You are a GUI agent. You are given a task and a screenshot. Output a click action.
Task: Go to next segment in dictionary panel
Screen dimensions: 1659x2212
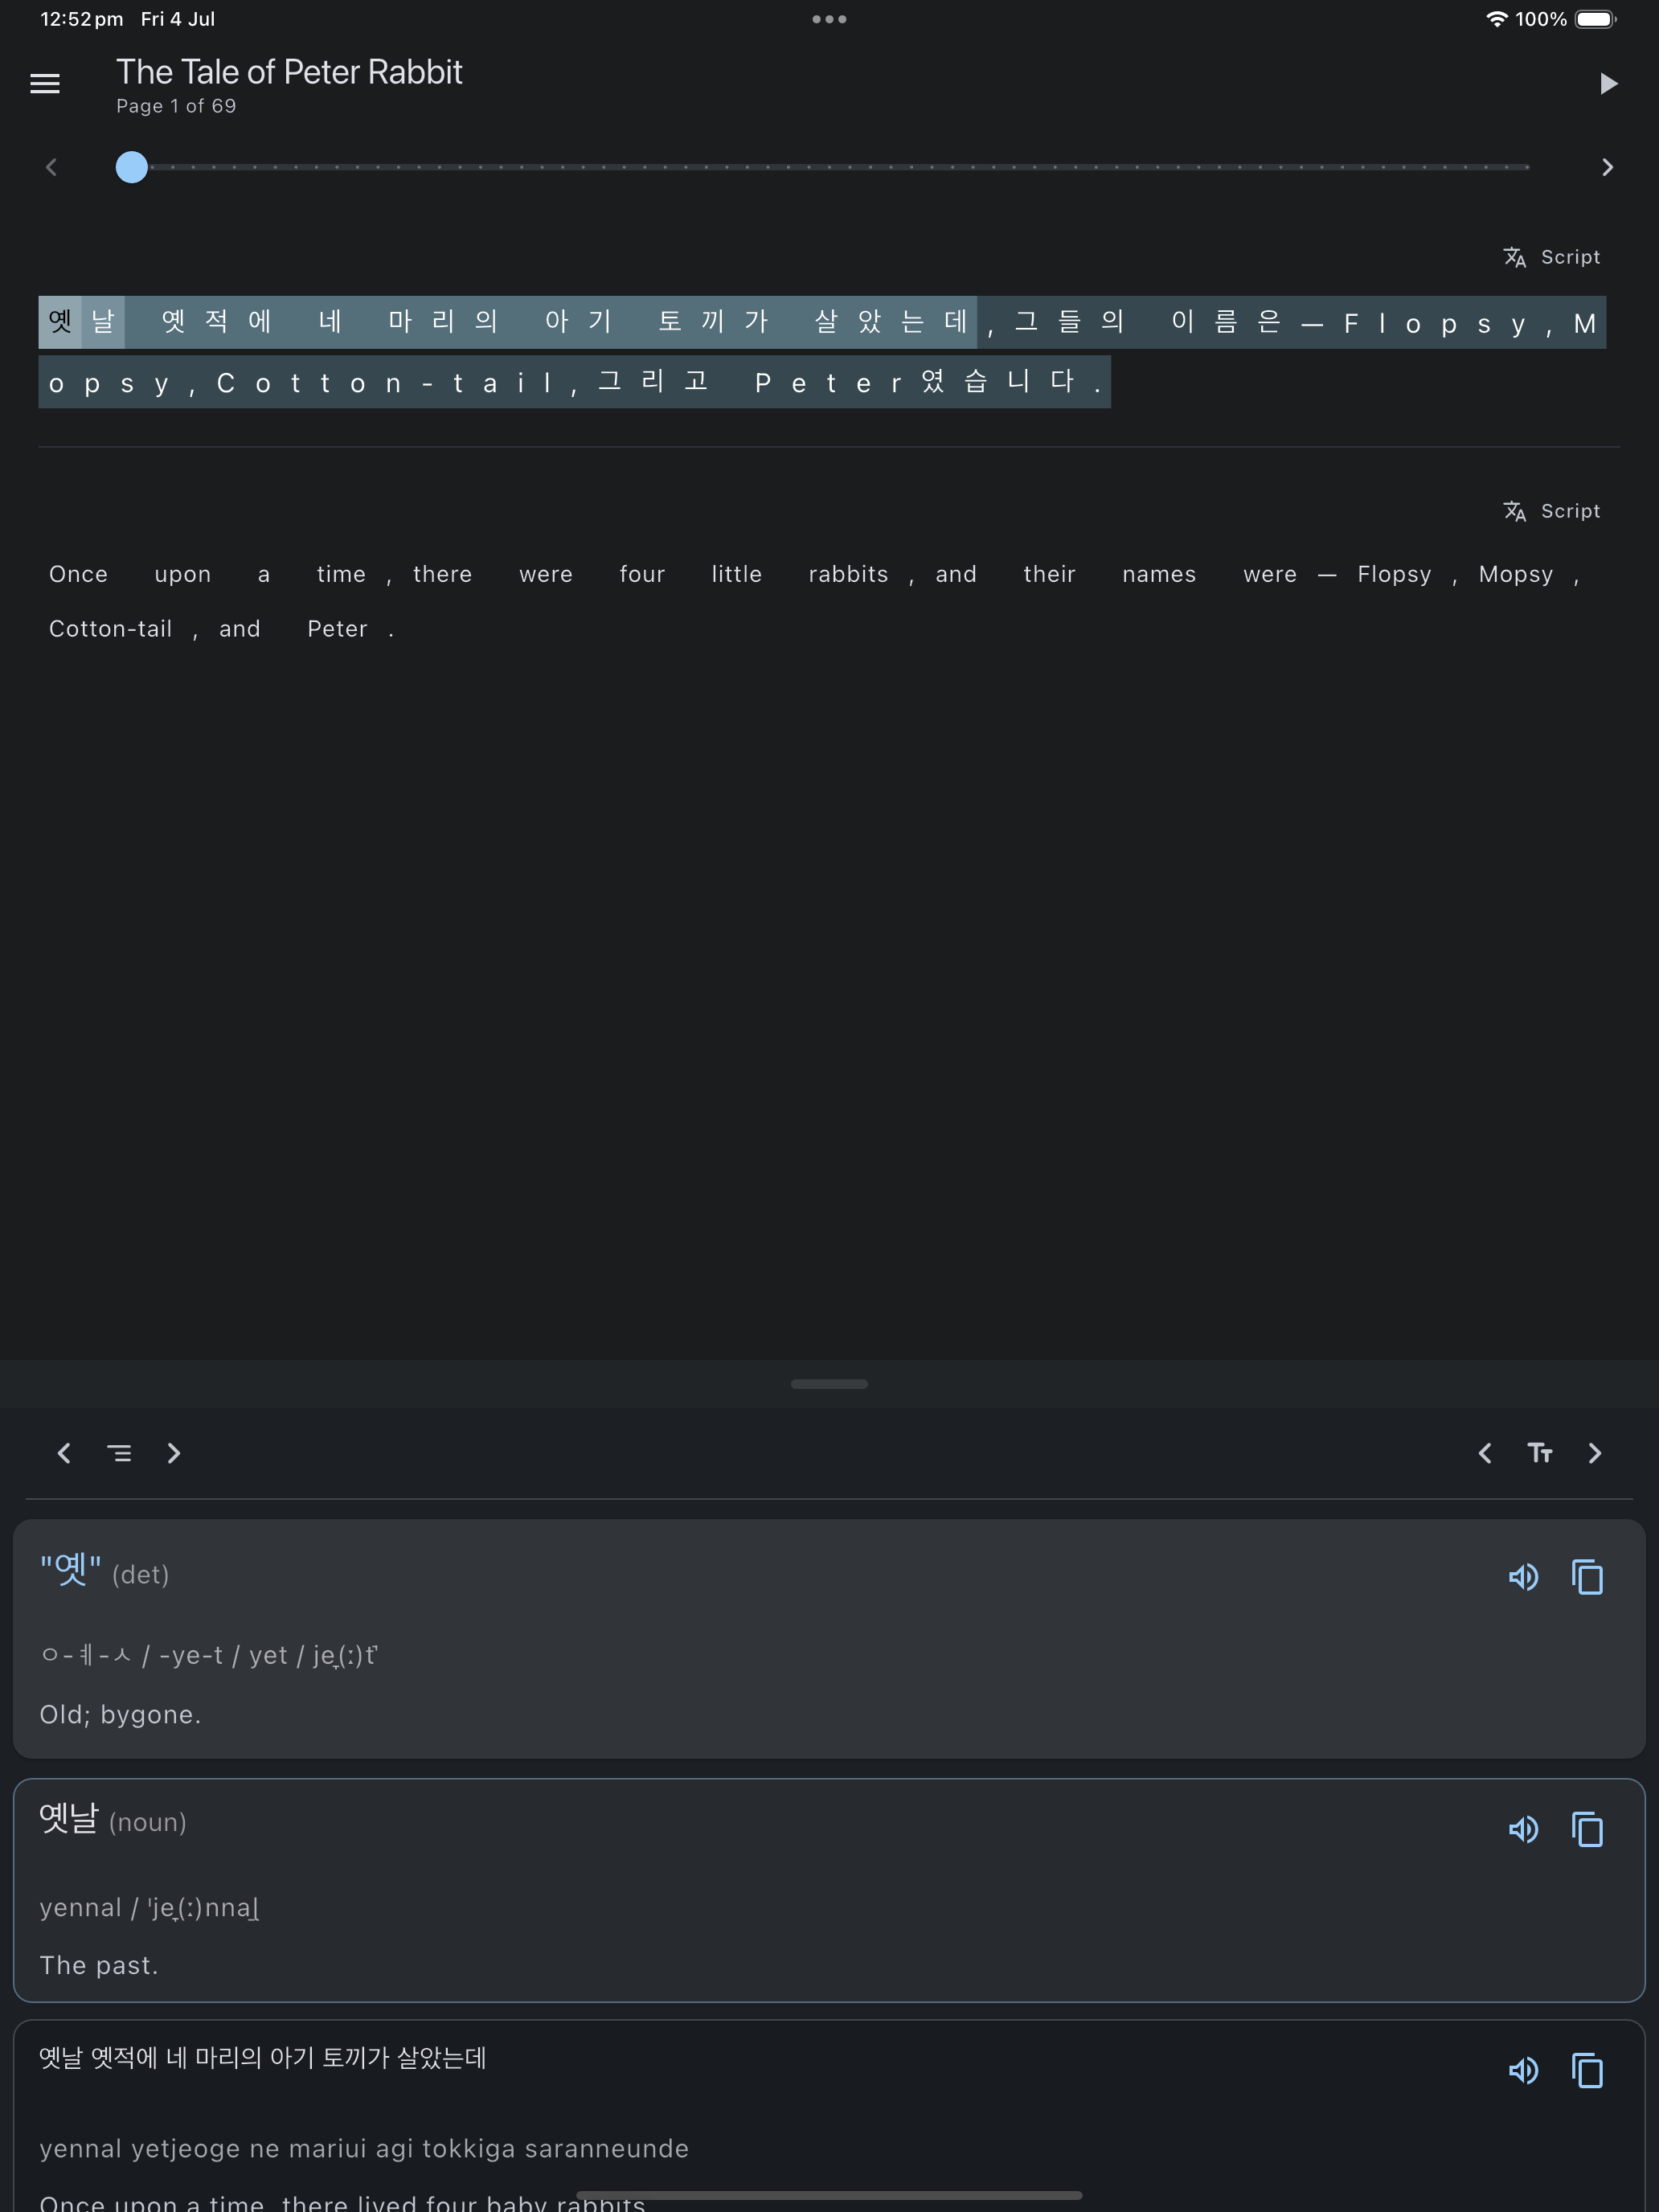pos(174,1453)
